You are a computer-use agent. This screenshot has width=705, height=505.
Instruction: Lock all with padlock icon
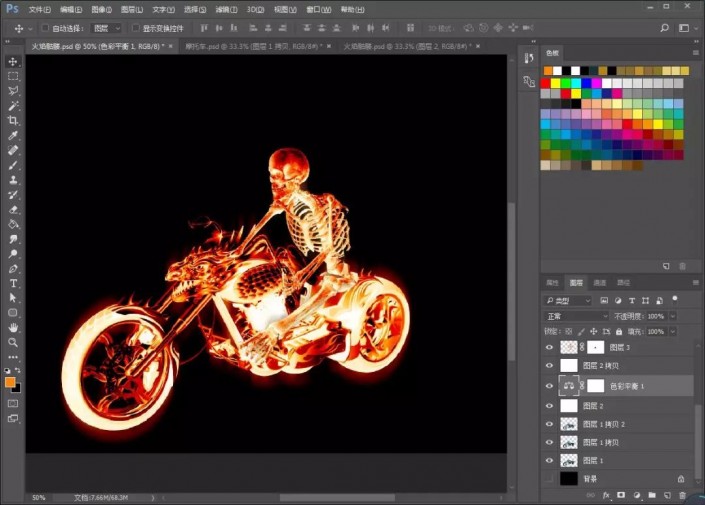tap(619, 331)
